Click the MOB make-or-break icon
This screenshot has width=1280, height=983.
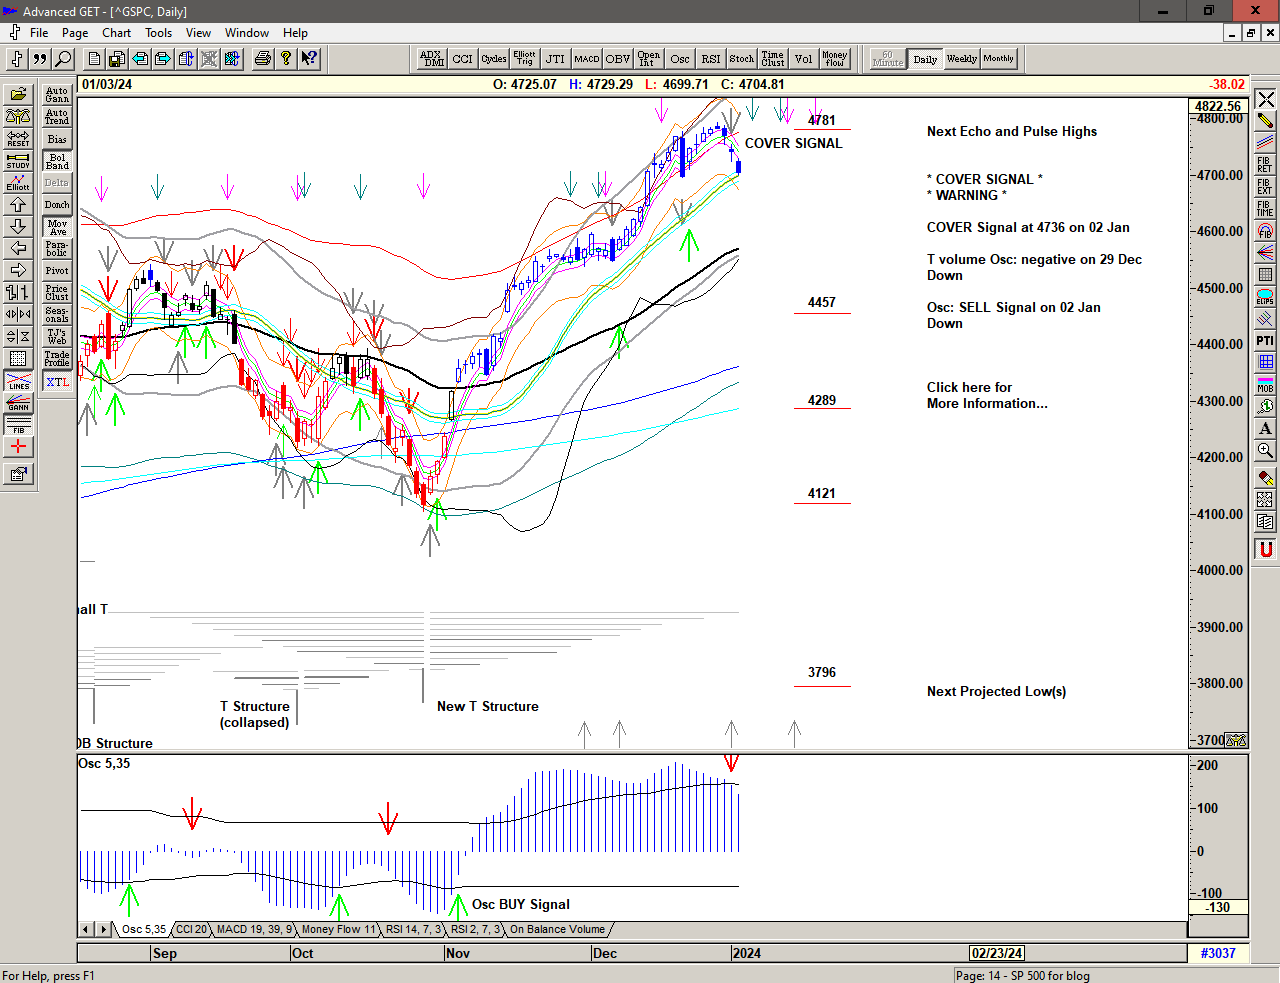(1265, 384)
